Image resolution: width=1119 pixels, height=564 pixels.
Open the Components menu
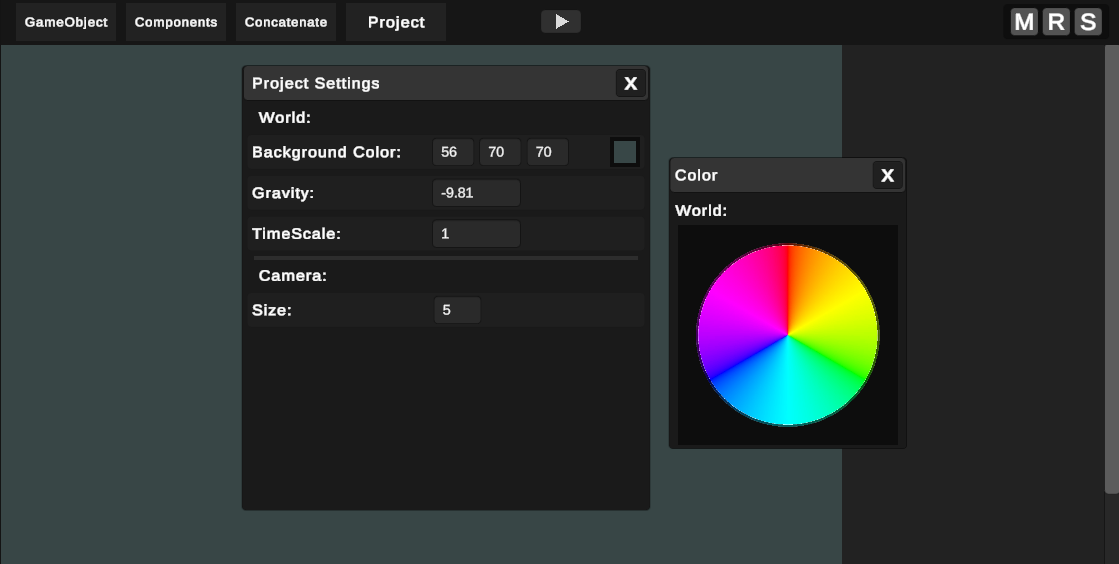[x=176, y=22]
